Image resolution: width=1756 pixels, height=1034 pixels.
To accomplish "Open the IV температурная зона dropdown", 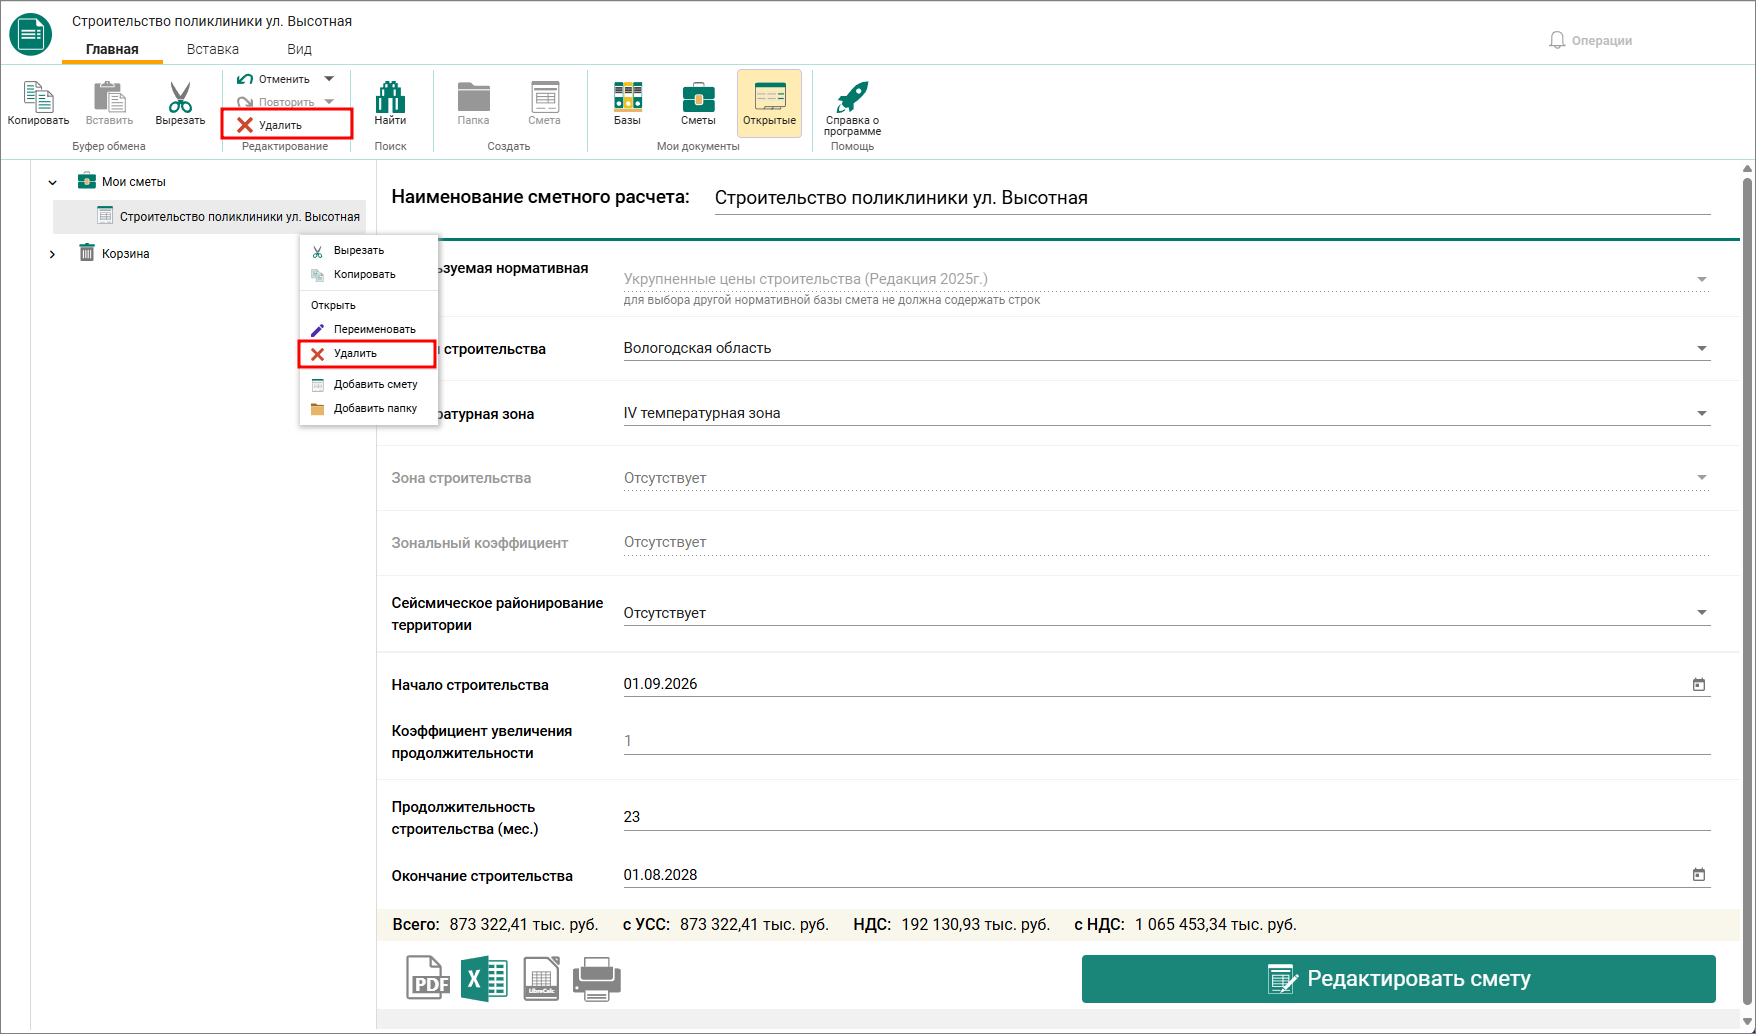I will click(x=1701, y=413).
